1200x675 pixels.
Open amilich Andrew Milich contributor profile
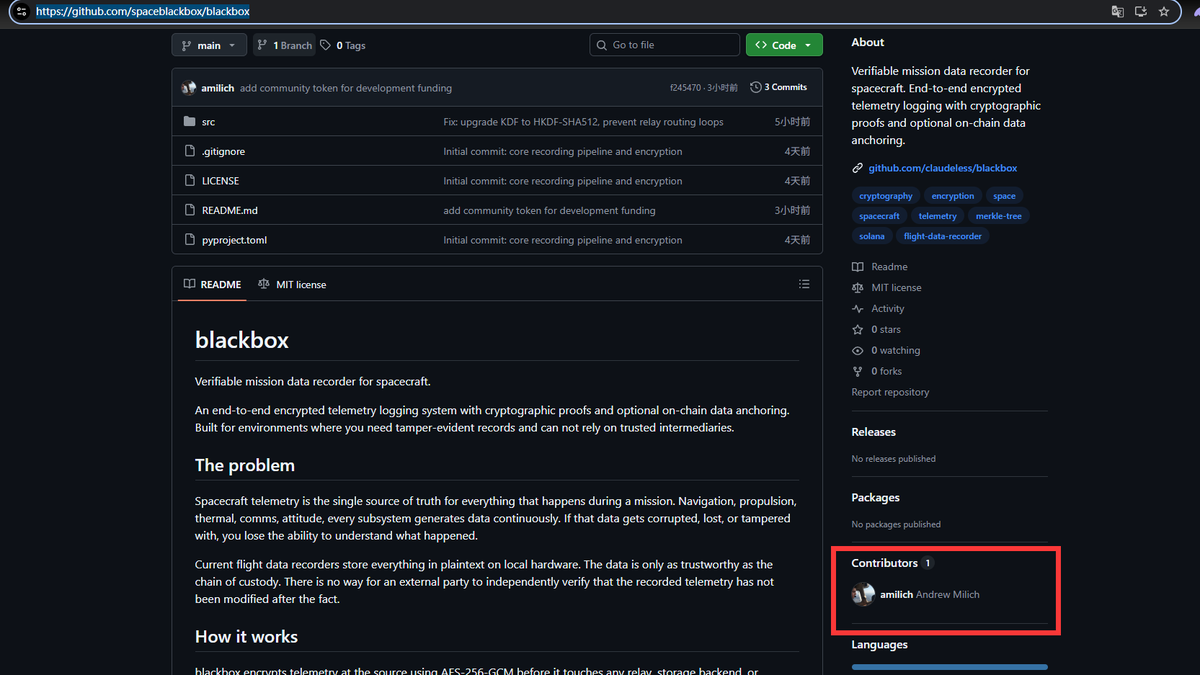point(929,595)
